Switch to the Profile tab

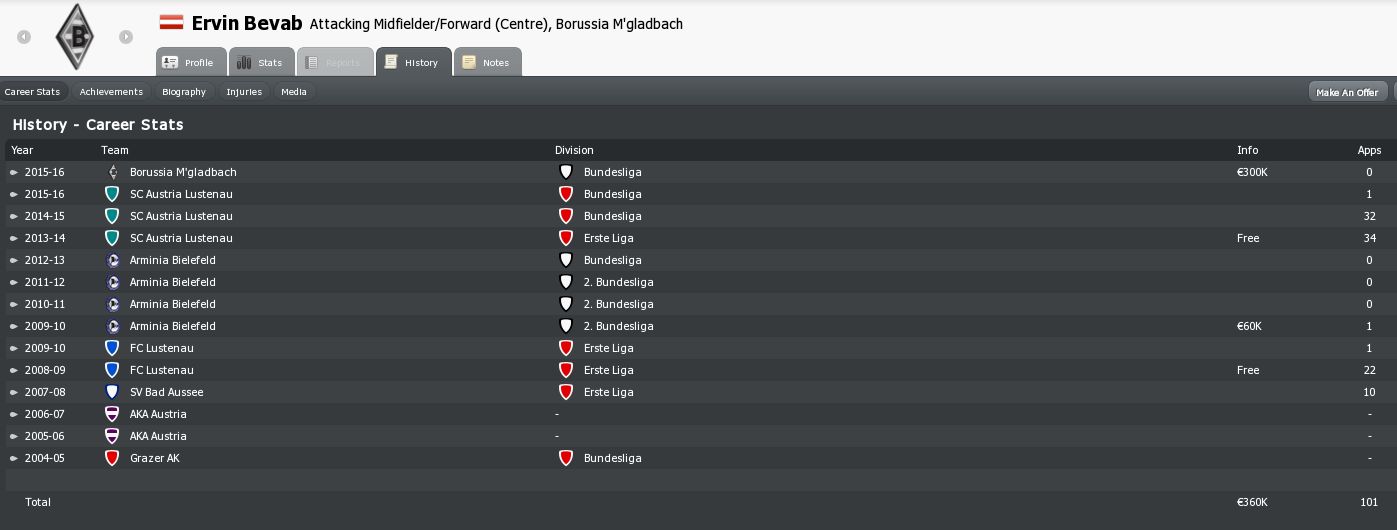click(x=190, y=62)
